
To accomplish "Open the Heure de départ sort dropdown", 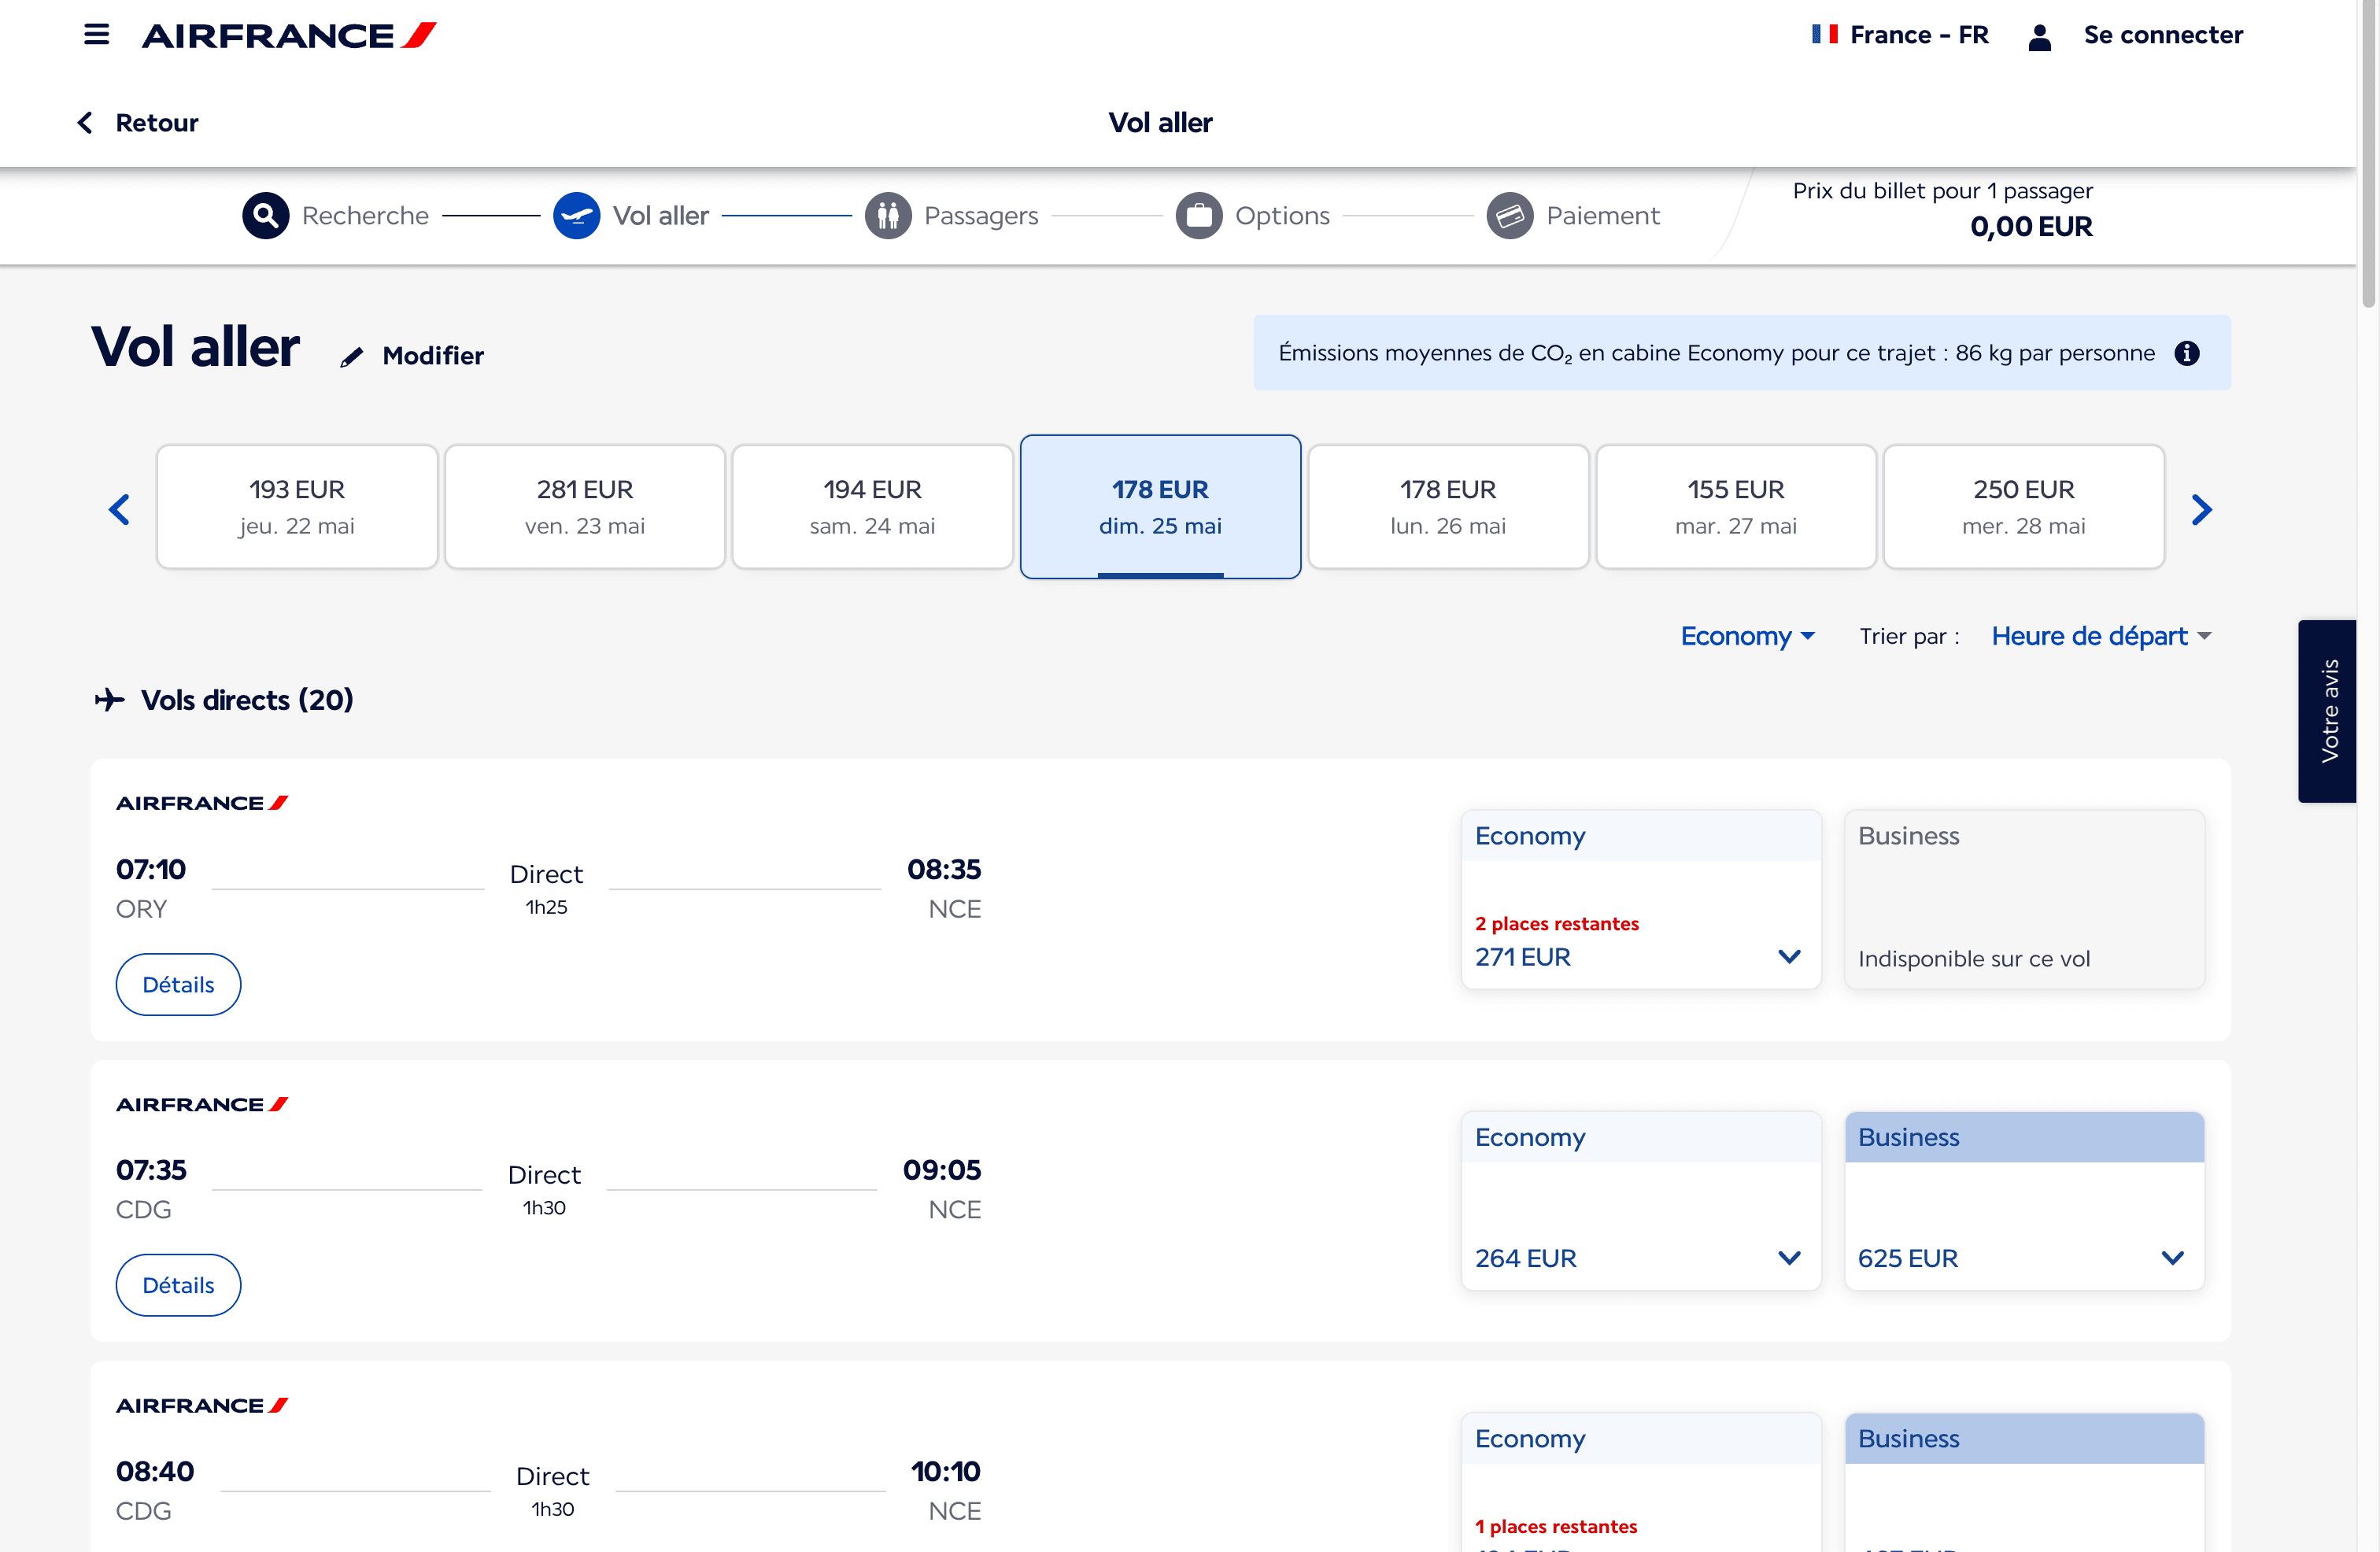I will click(2100, 636).
